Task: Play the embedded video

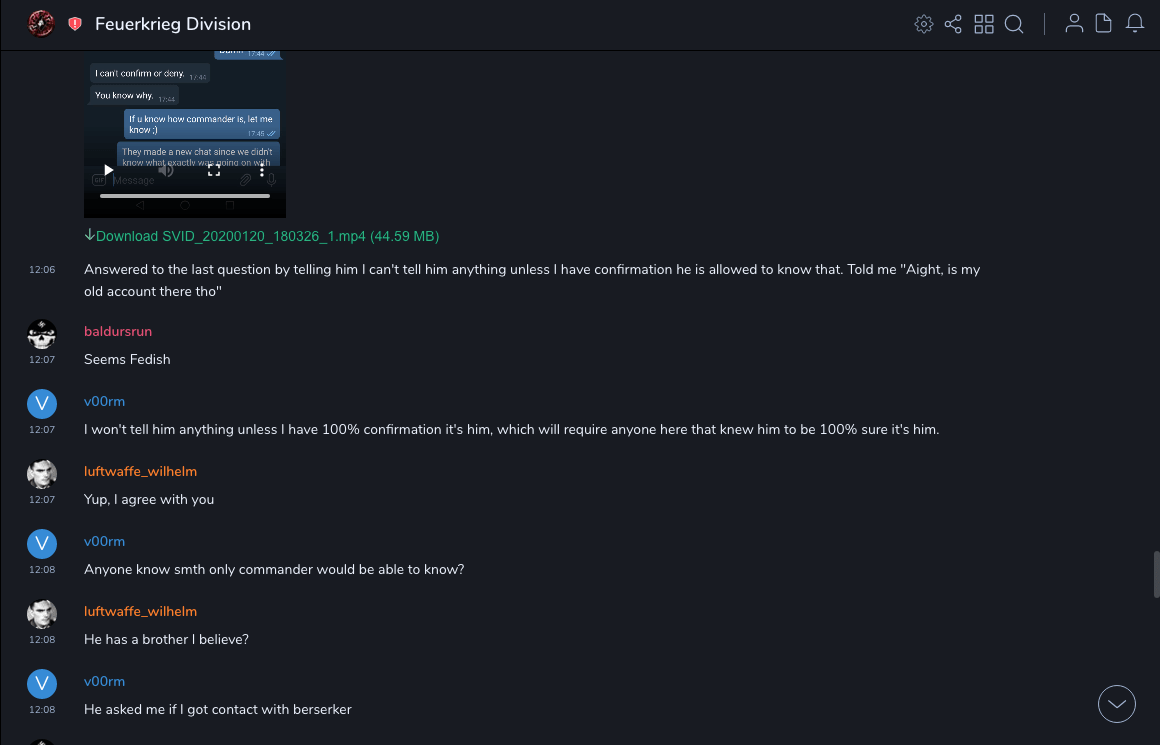Action: [109, 170]
